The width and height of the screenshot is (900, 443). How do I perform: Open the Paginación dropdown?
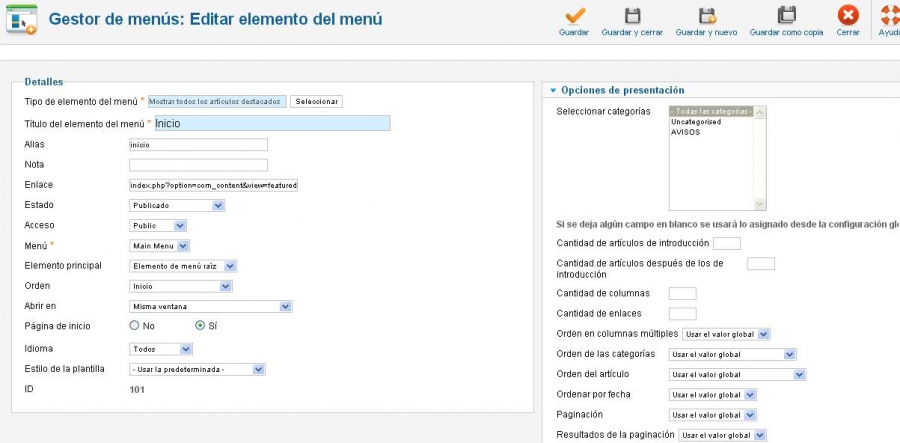712,415
